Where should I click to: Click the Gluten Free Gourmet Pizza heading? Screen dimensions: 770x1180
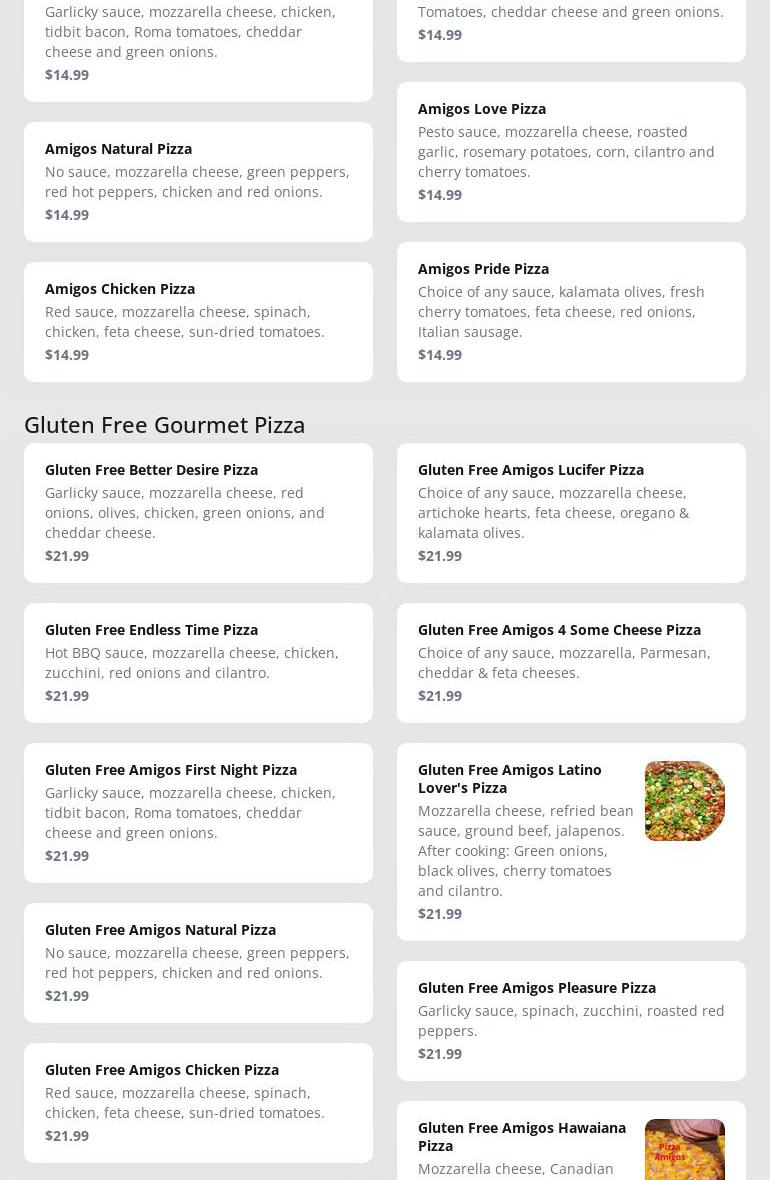tap(165, 425)
